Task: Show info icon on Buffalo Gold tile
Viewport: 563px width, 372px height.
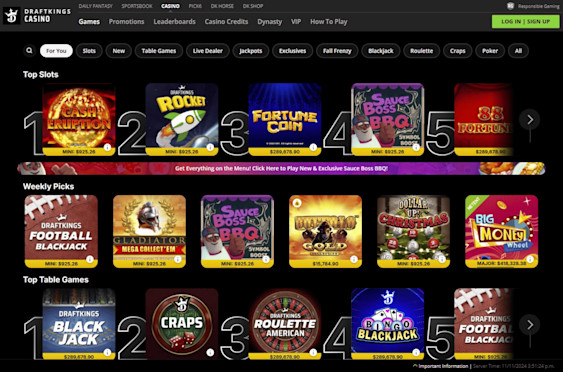Action: click(x=354, y=259)
